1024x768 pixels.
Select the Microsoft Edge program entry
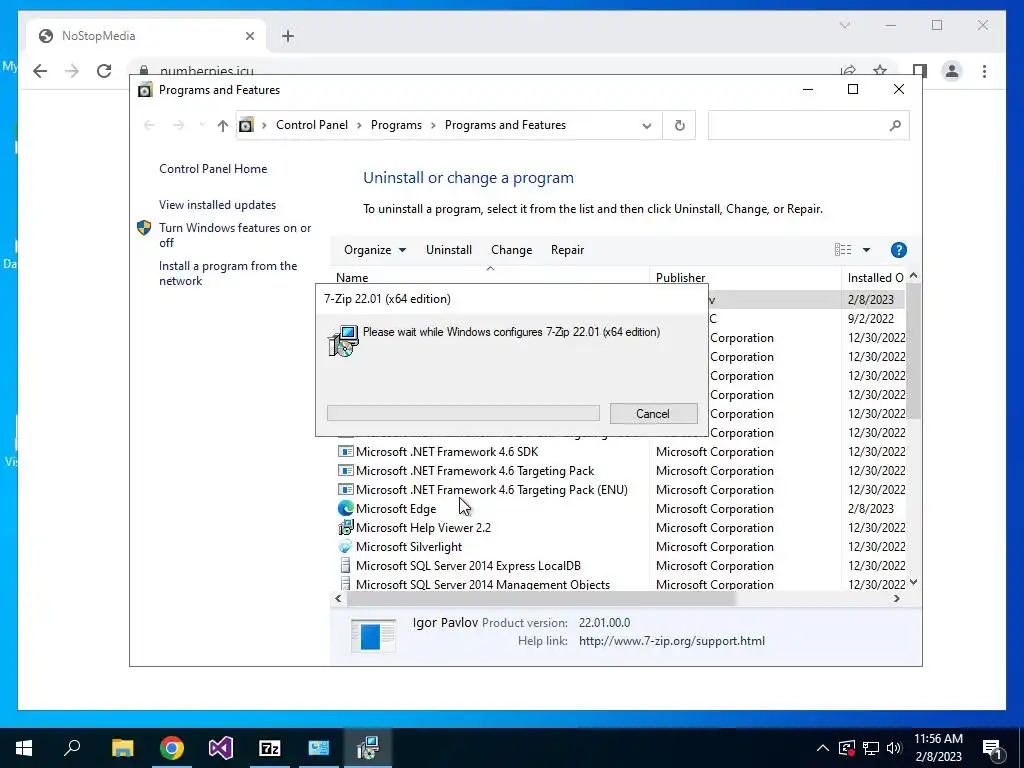tap(620, 509)
